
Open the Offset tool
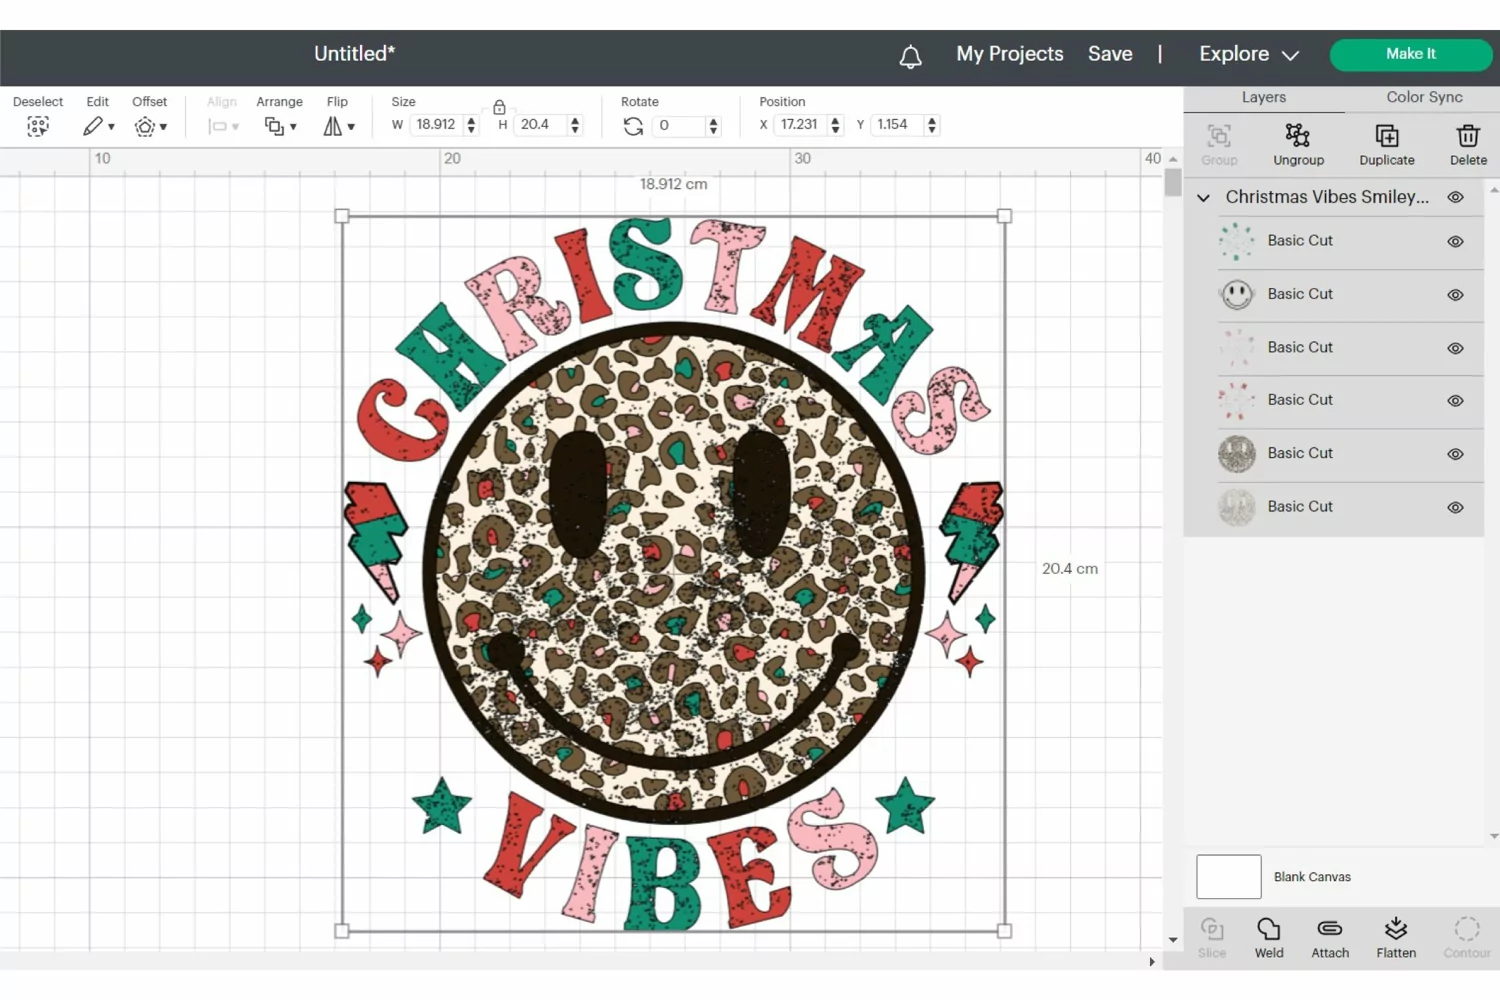tap(150, 126)
